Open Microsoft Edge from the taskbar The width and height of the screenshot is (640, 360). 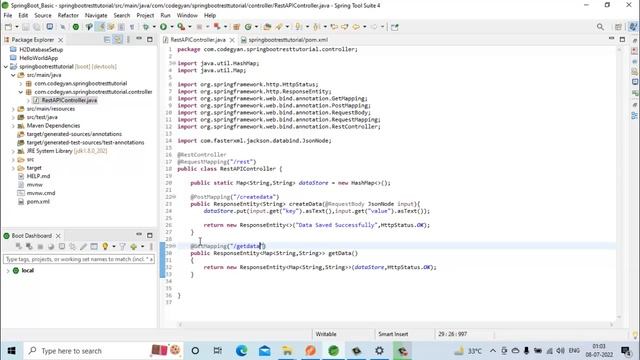click(242, 351)
